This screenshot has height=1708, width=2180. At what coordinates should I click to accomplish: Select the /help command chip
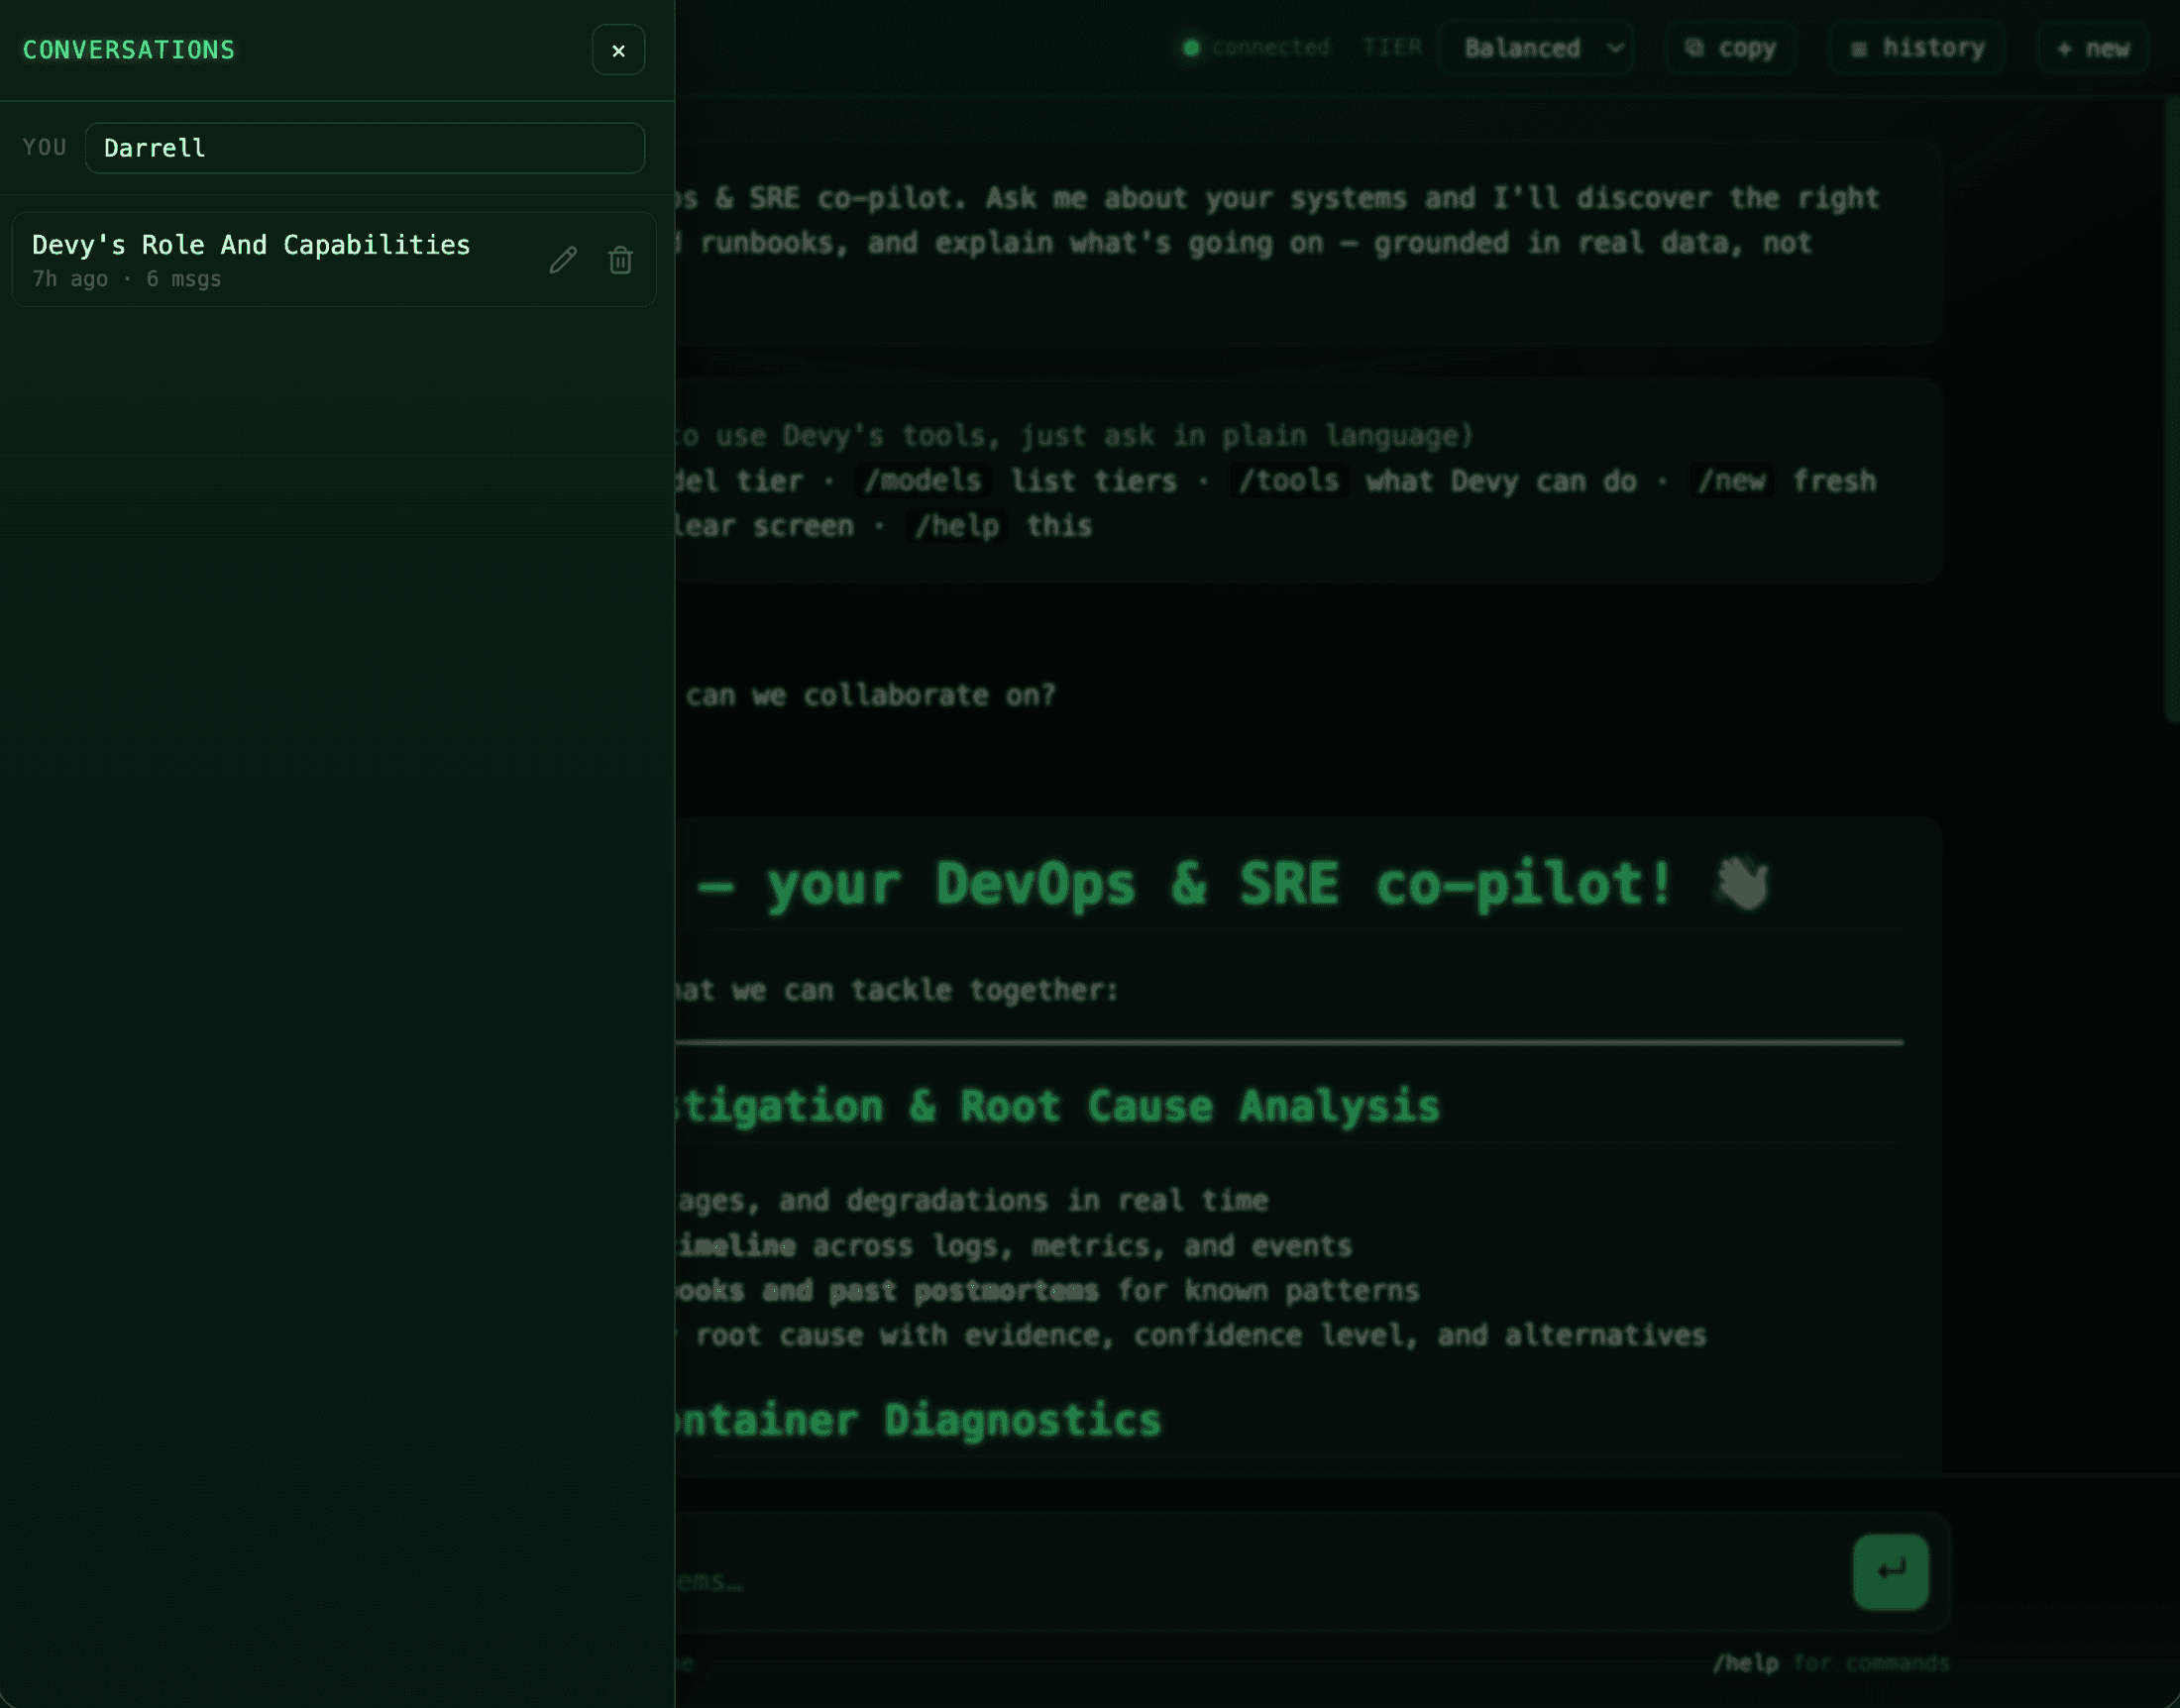coord(956,526)
